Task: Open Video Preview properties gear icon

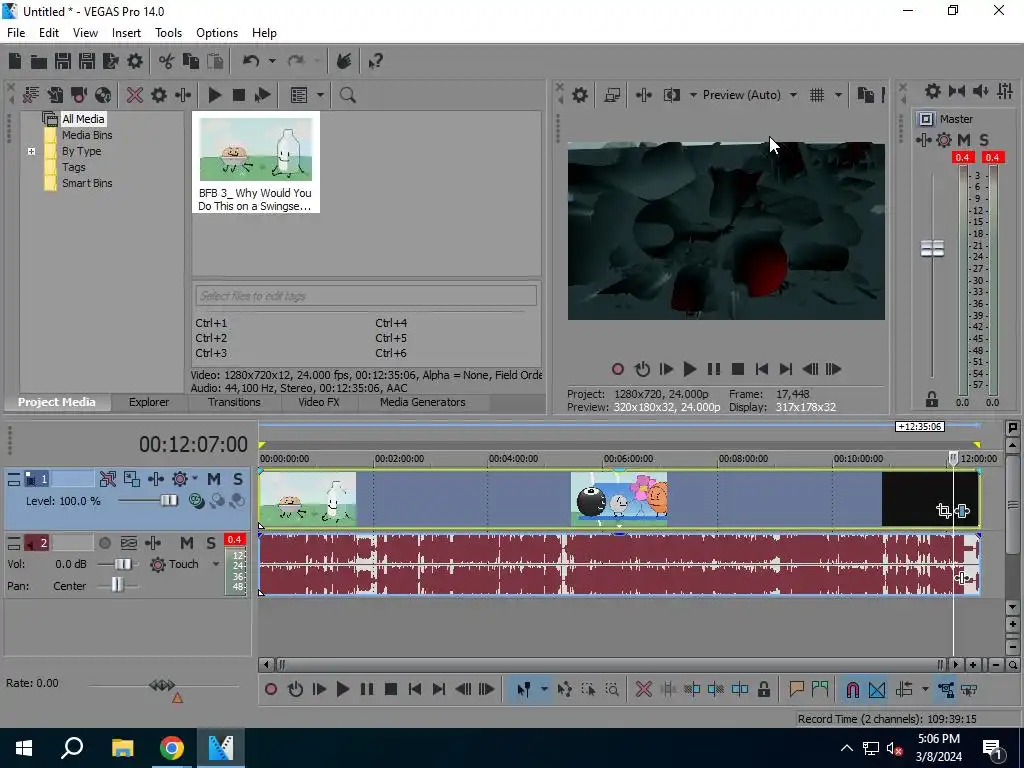Action: pyautogui.click(x=580, y=95)
